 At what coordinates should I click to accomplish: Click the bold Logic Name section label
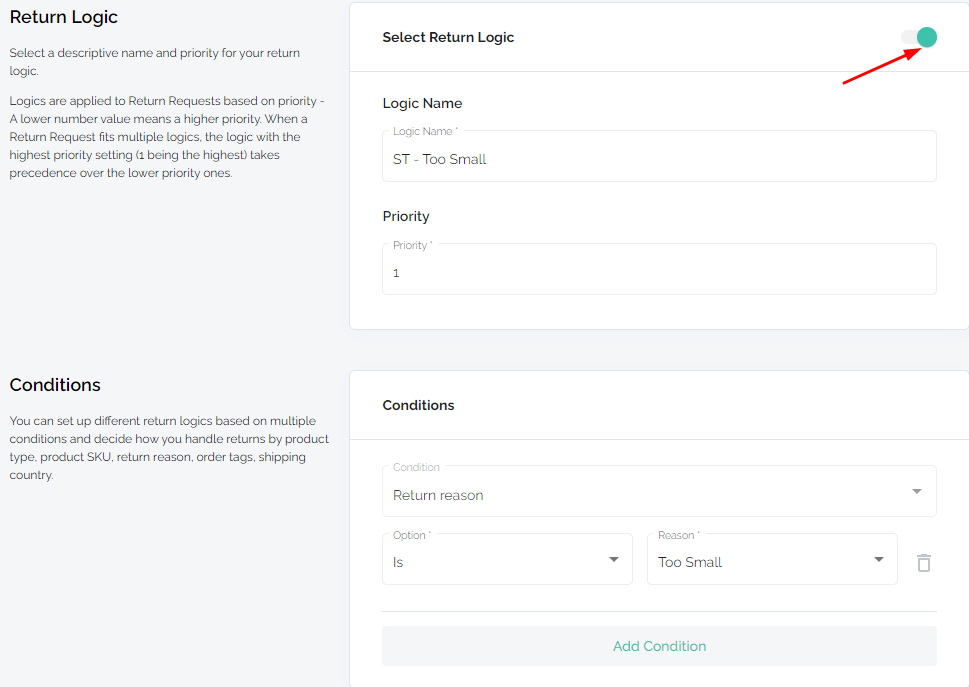click(x=422, y=103)
